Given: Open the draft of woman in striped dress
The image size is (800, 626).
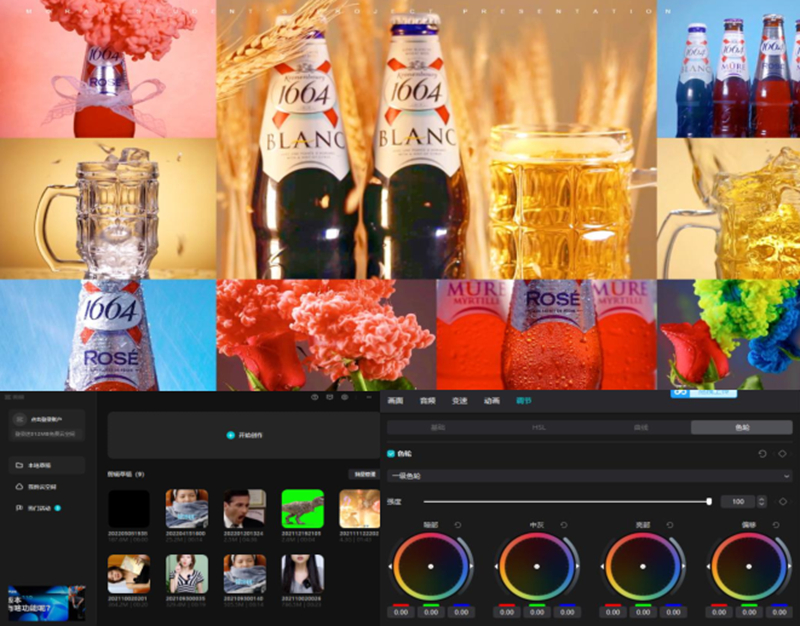Looking at the screenshot, I should [x=187, y=574].
